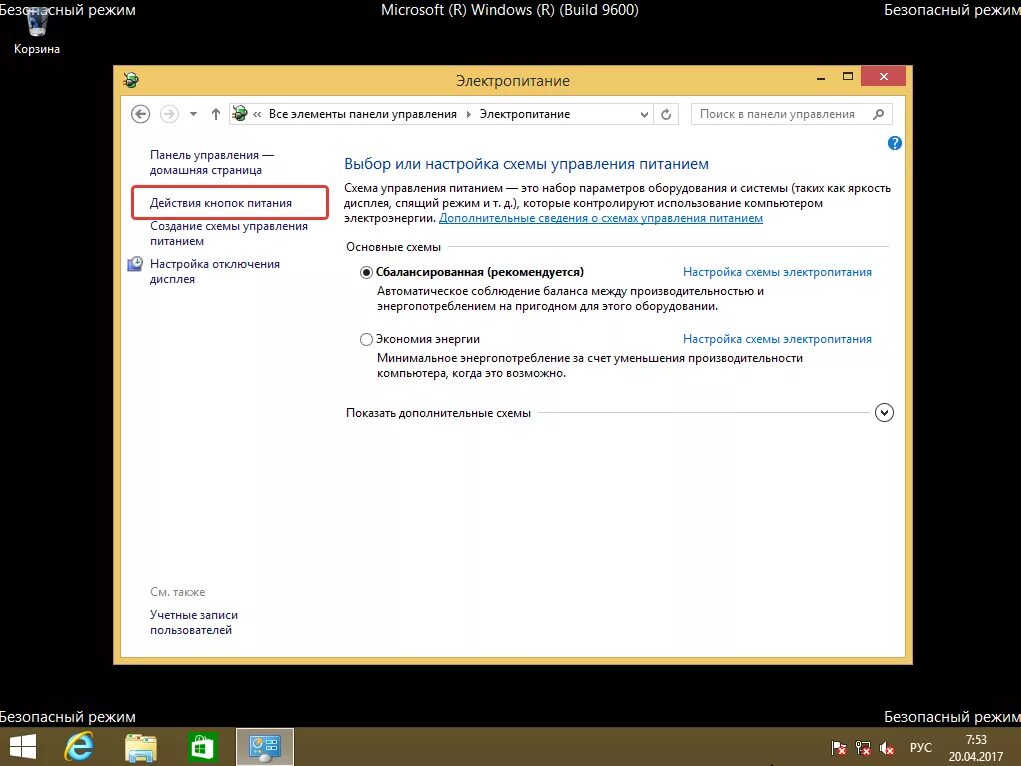Expand the breadcrumb arrow before Электропитание
This screenshot has height=766, width=1021.
(x=468, y=114)
